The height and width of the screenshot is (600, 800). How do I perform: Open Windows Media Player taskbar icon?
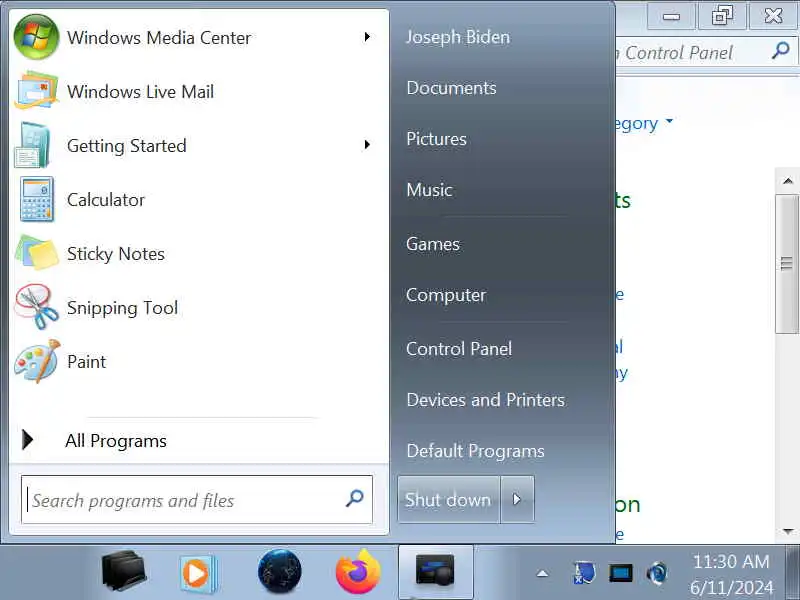(198, 573)
